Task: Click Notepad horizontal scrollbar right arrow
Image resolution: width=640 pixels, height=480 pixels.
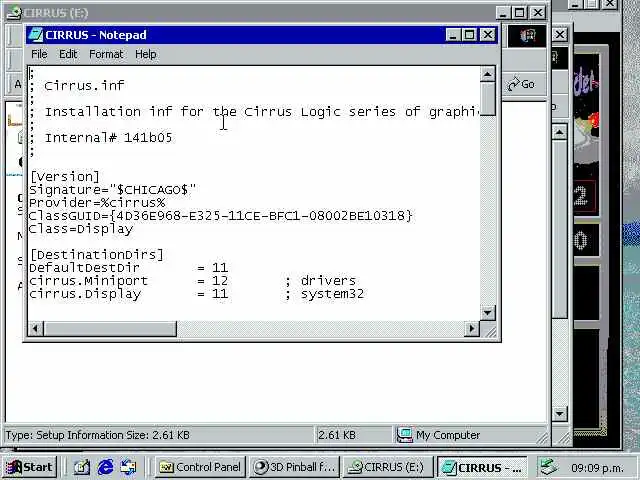Action: click(472, 329)
